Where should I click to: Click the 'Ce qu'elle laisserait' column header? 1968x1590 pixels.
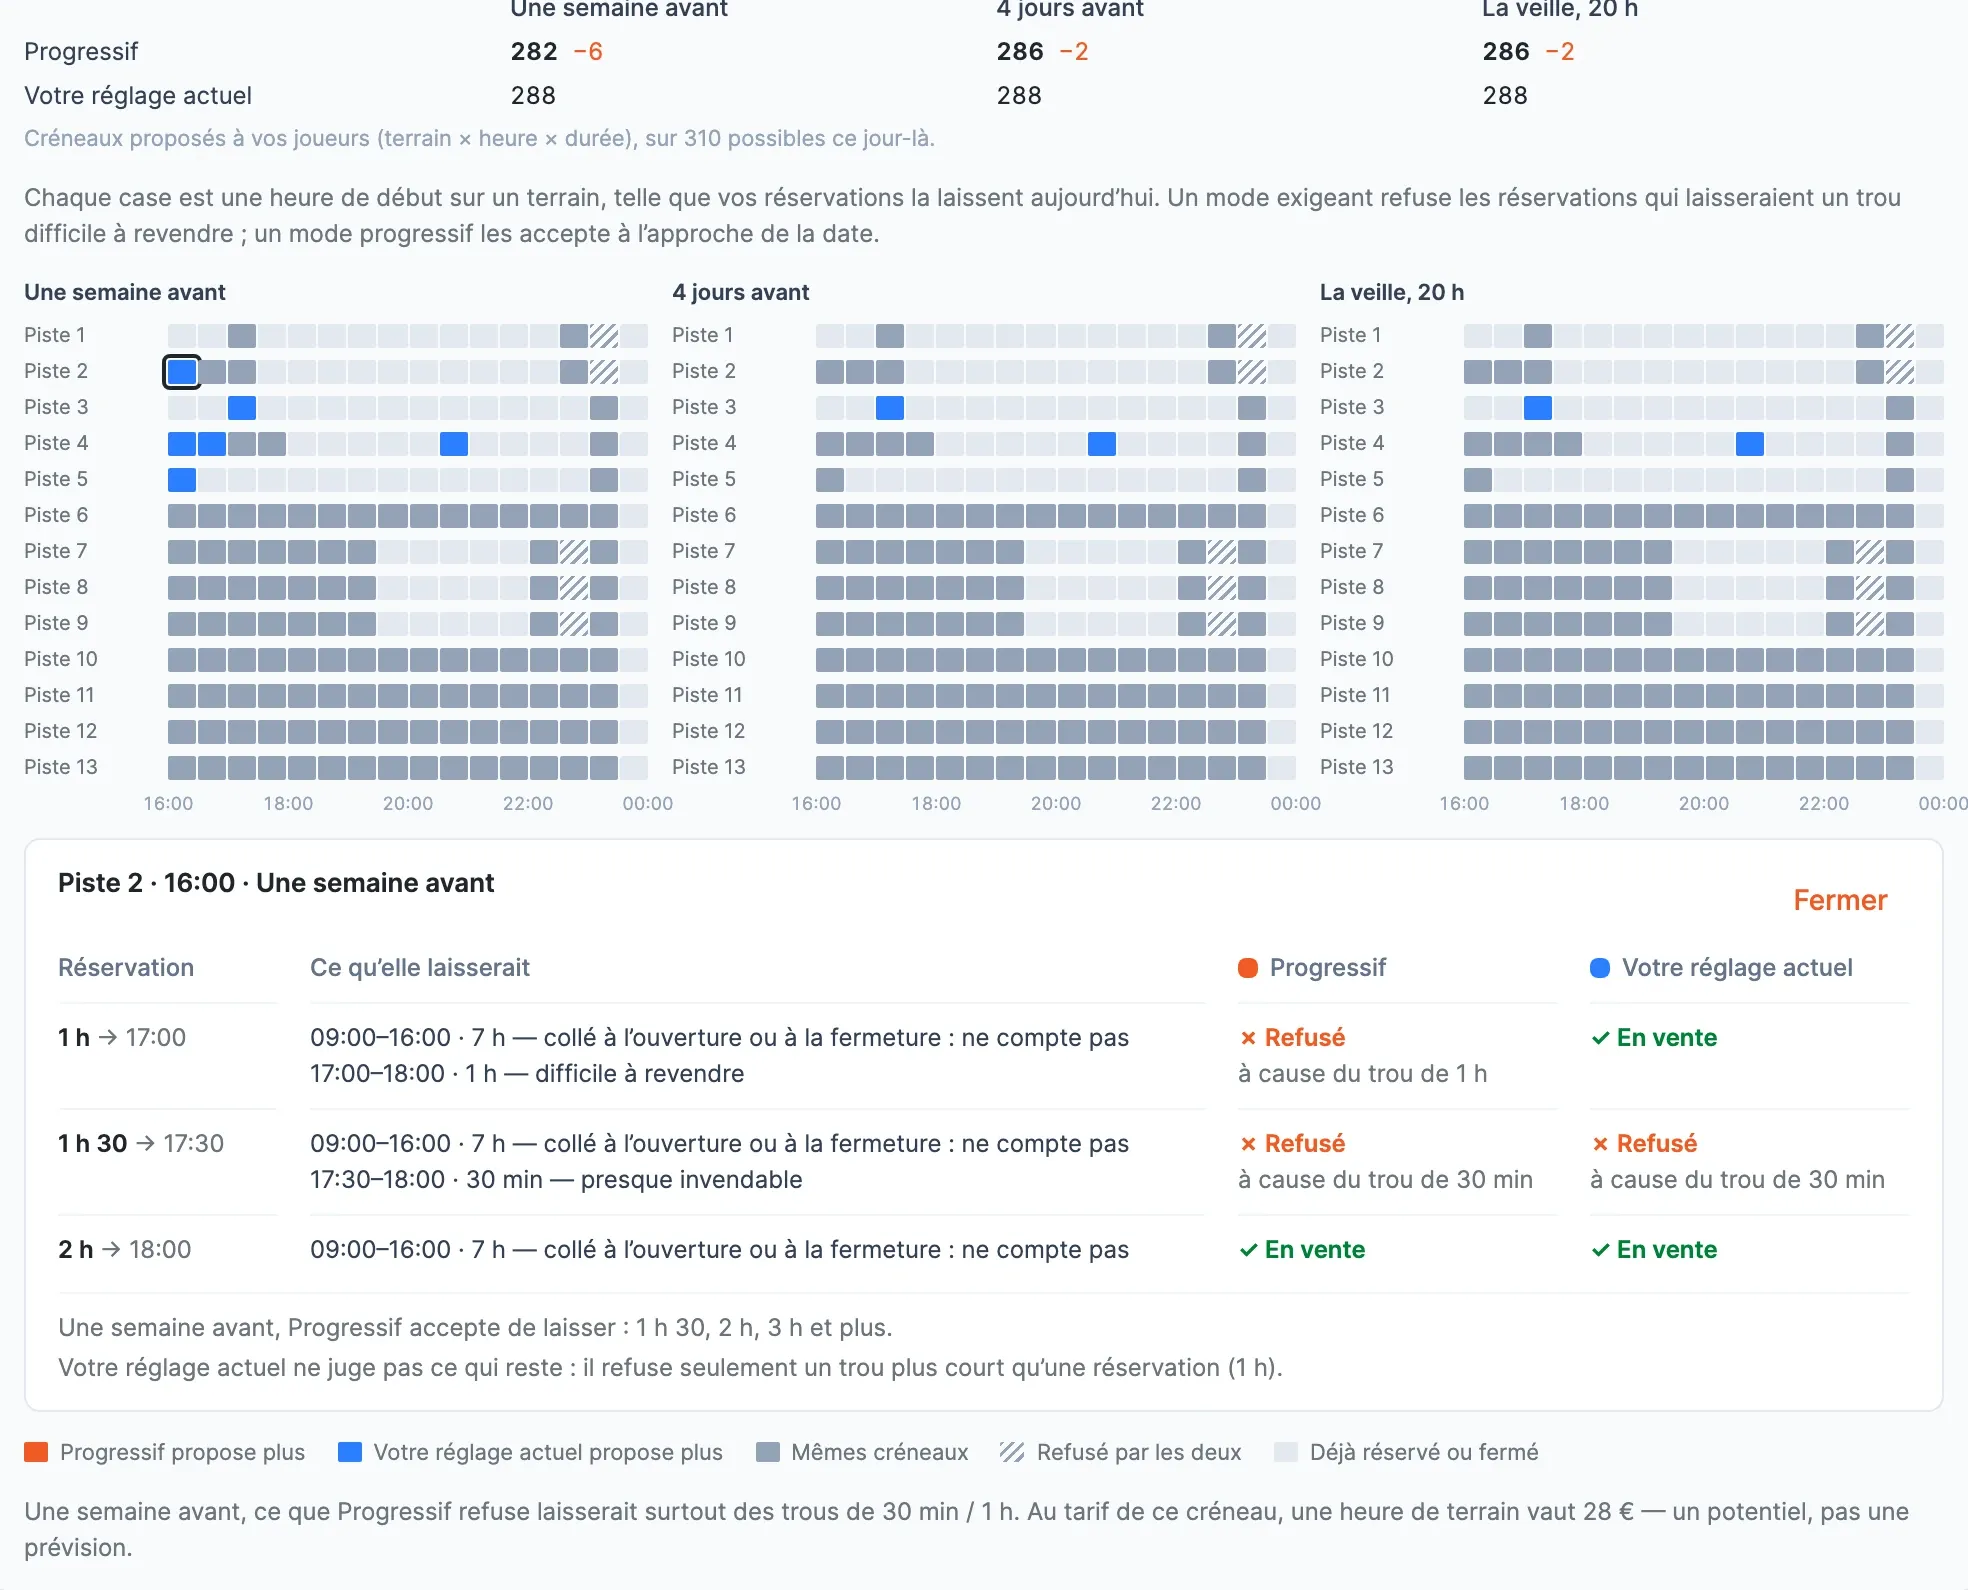click(420, 968)
